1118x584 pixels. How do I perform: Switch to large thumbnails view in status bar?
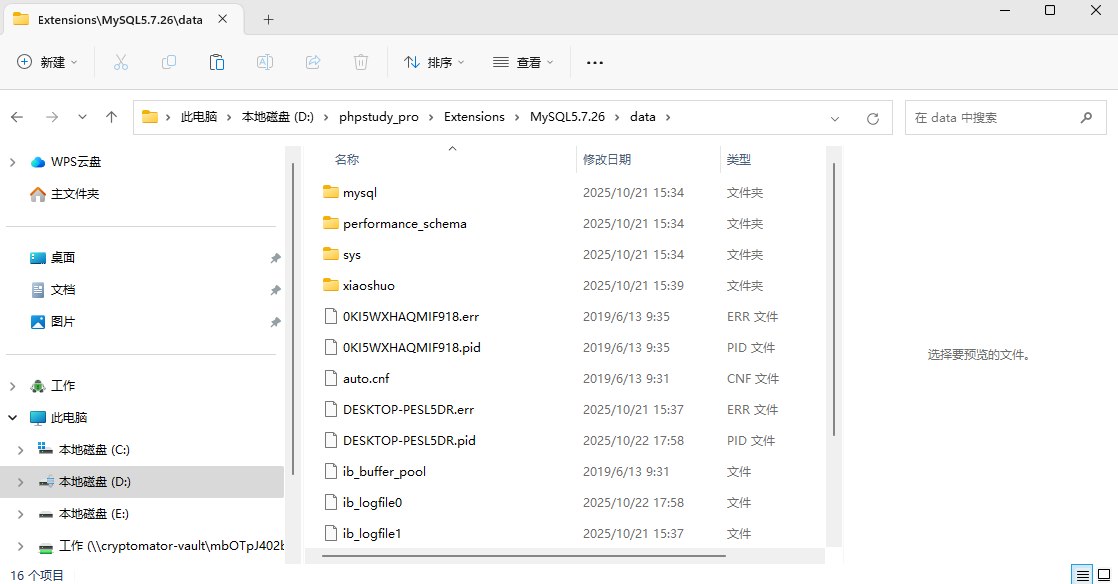click(x=1103, y=575)
